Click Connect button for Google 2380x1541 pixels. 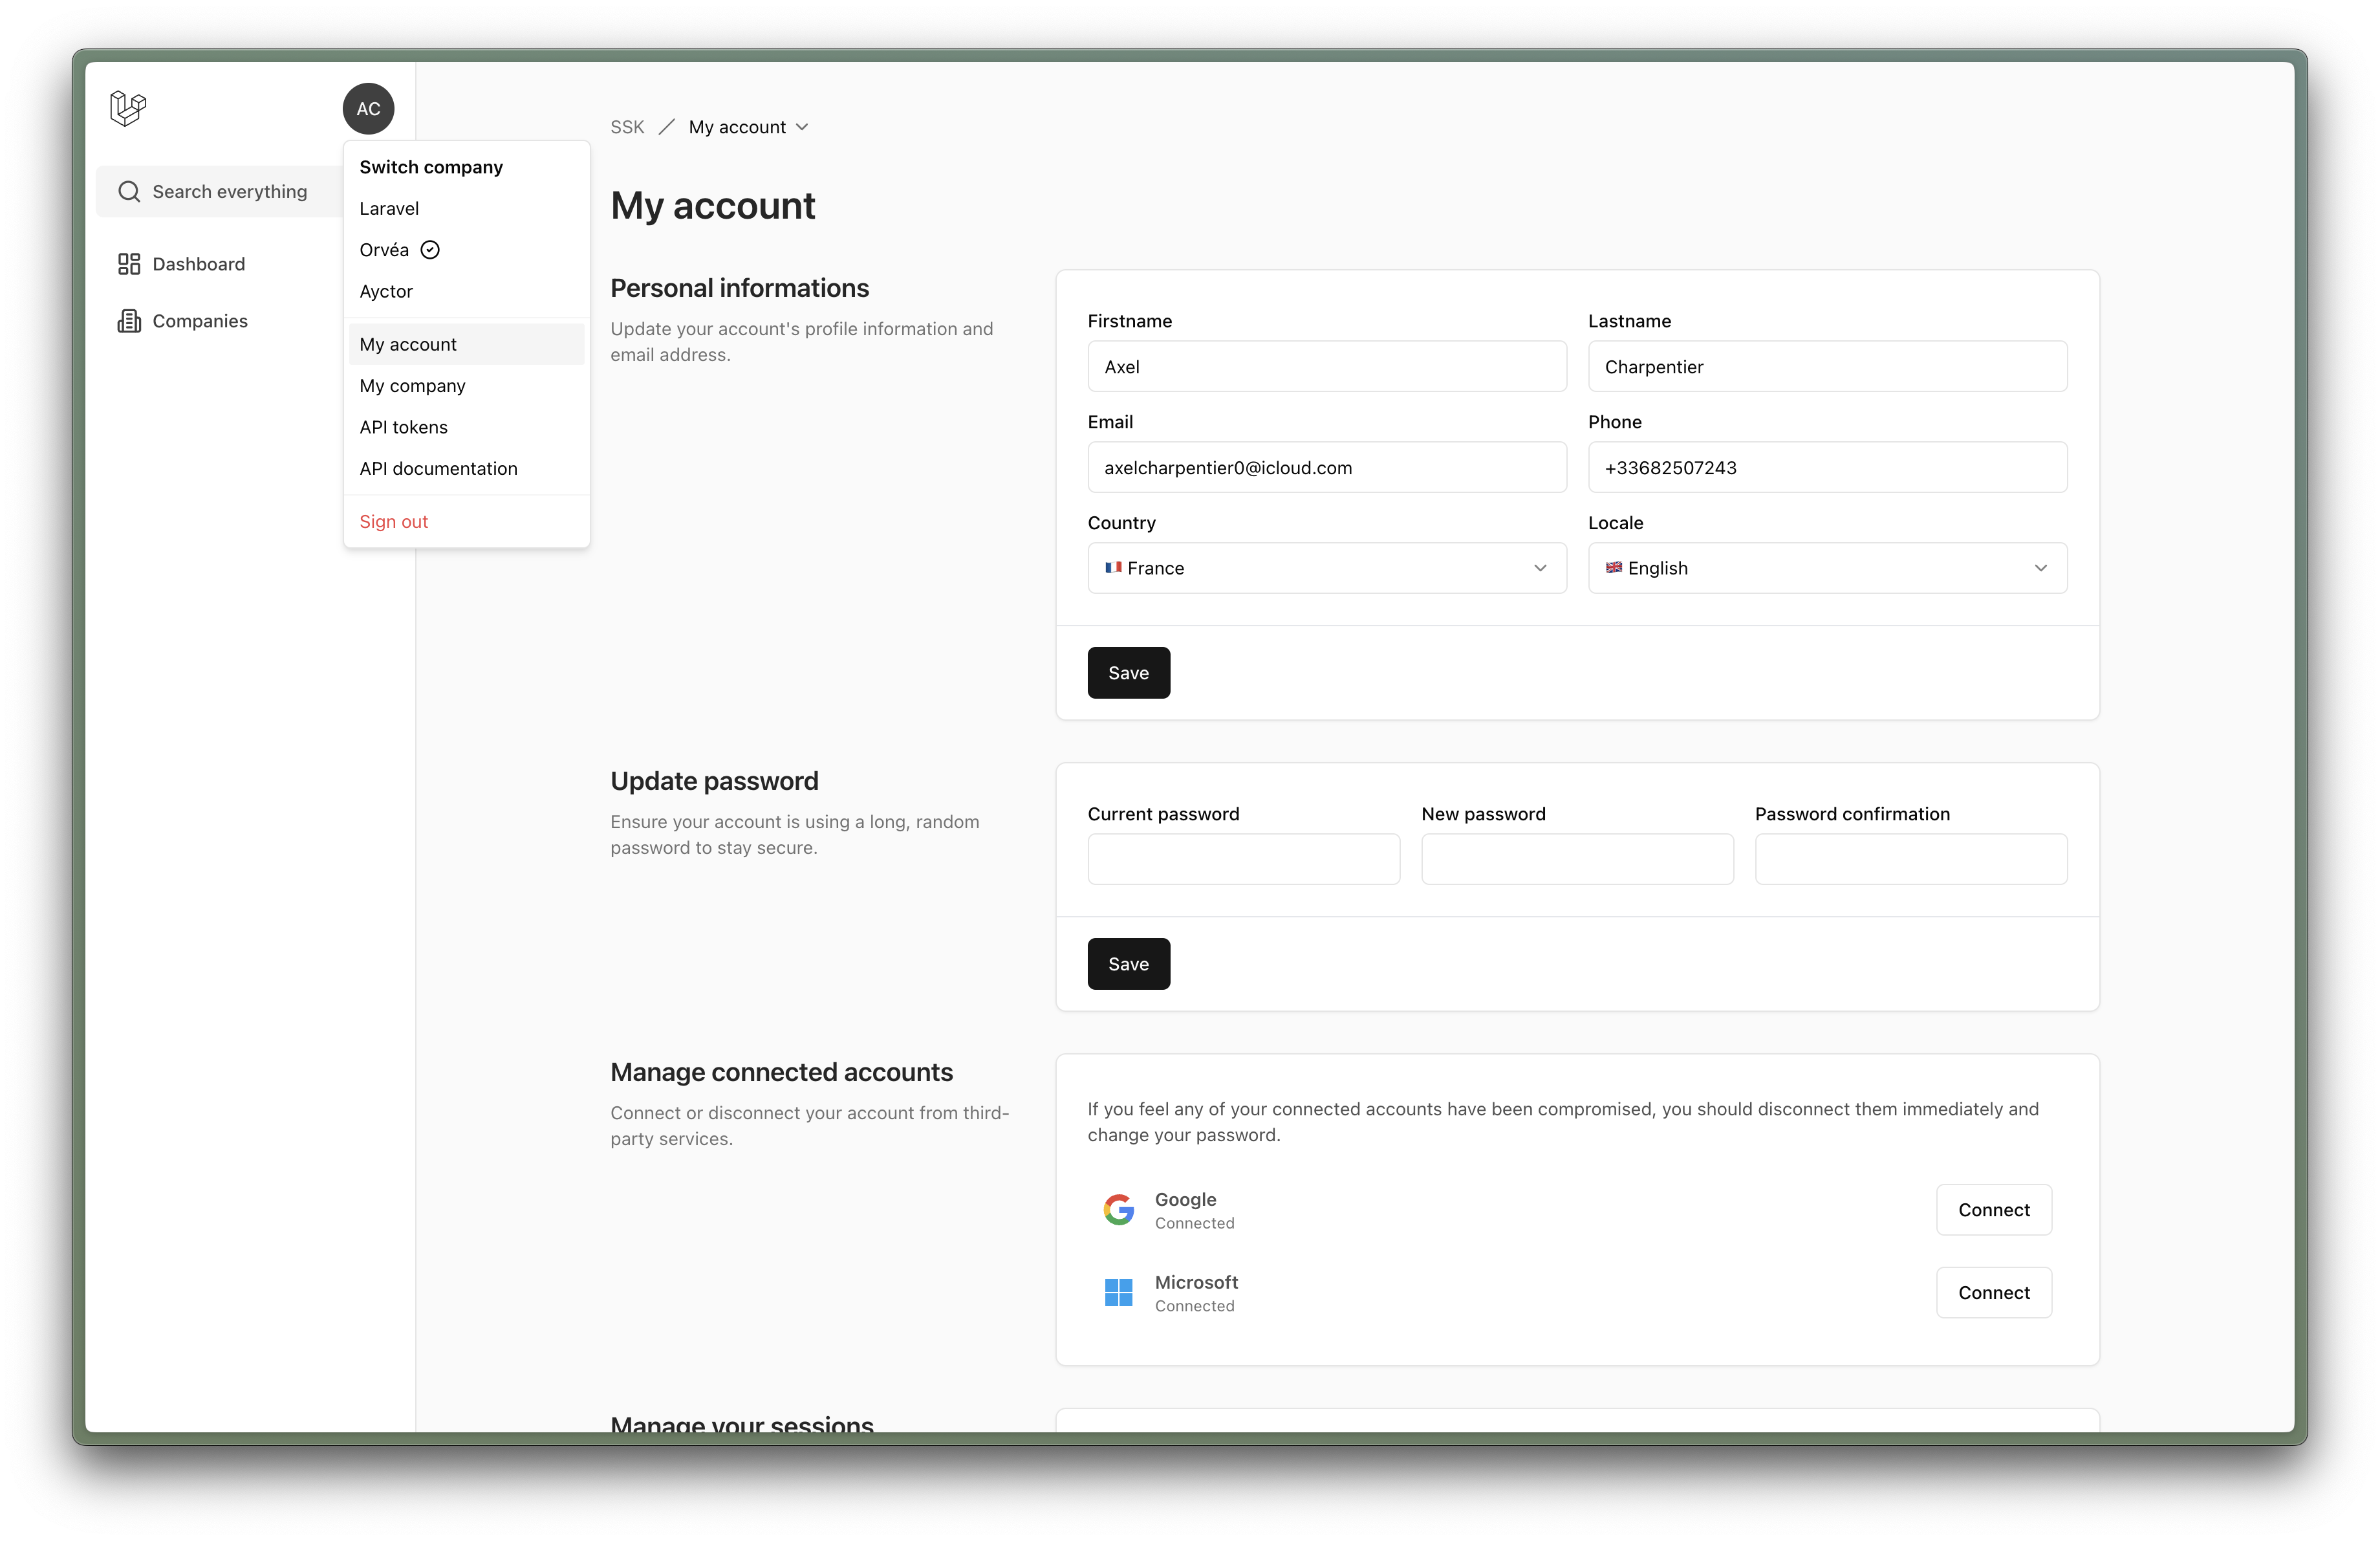1994,1210
